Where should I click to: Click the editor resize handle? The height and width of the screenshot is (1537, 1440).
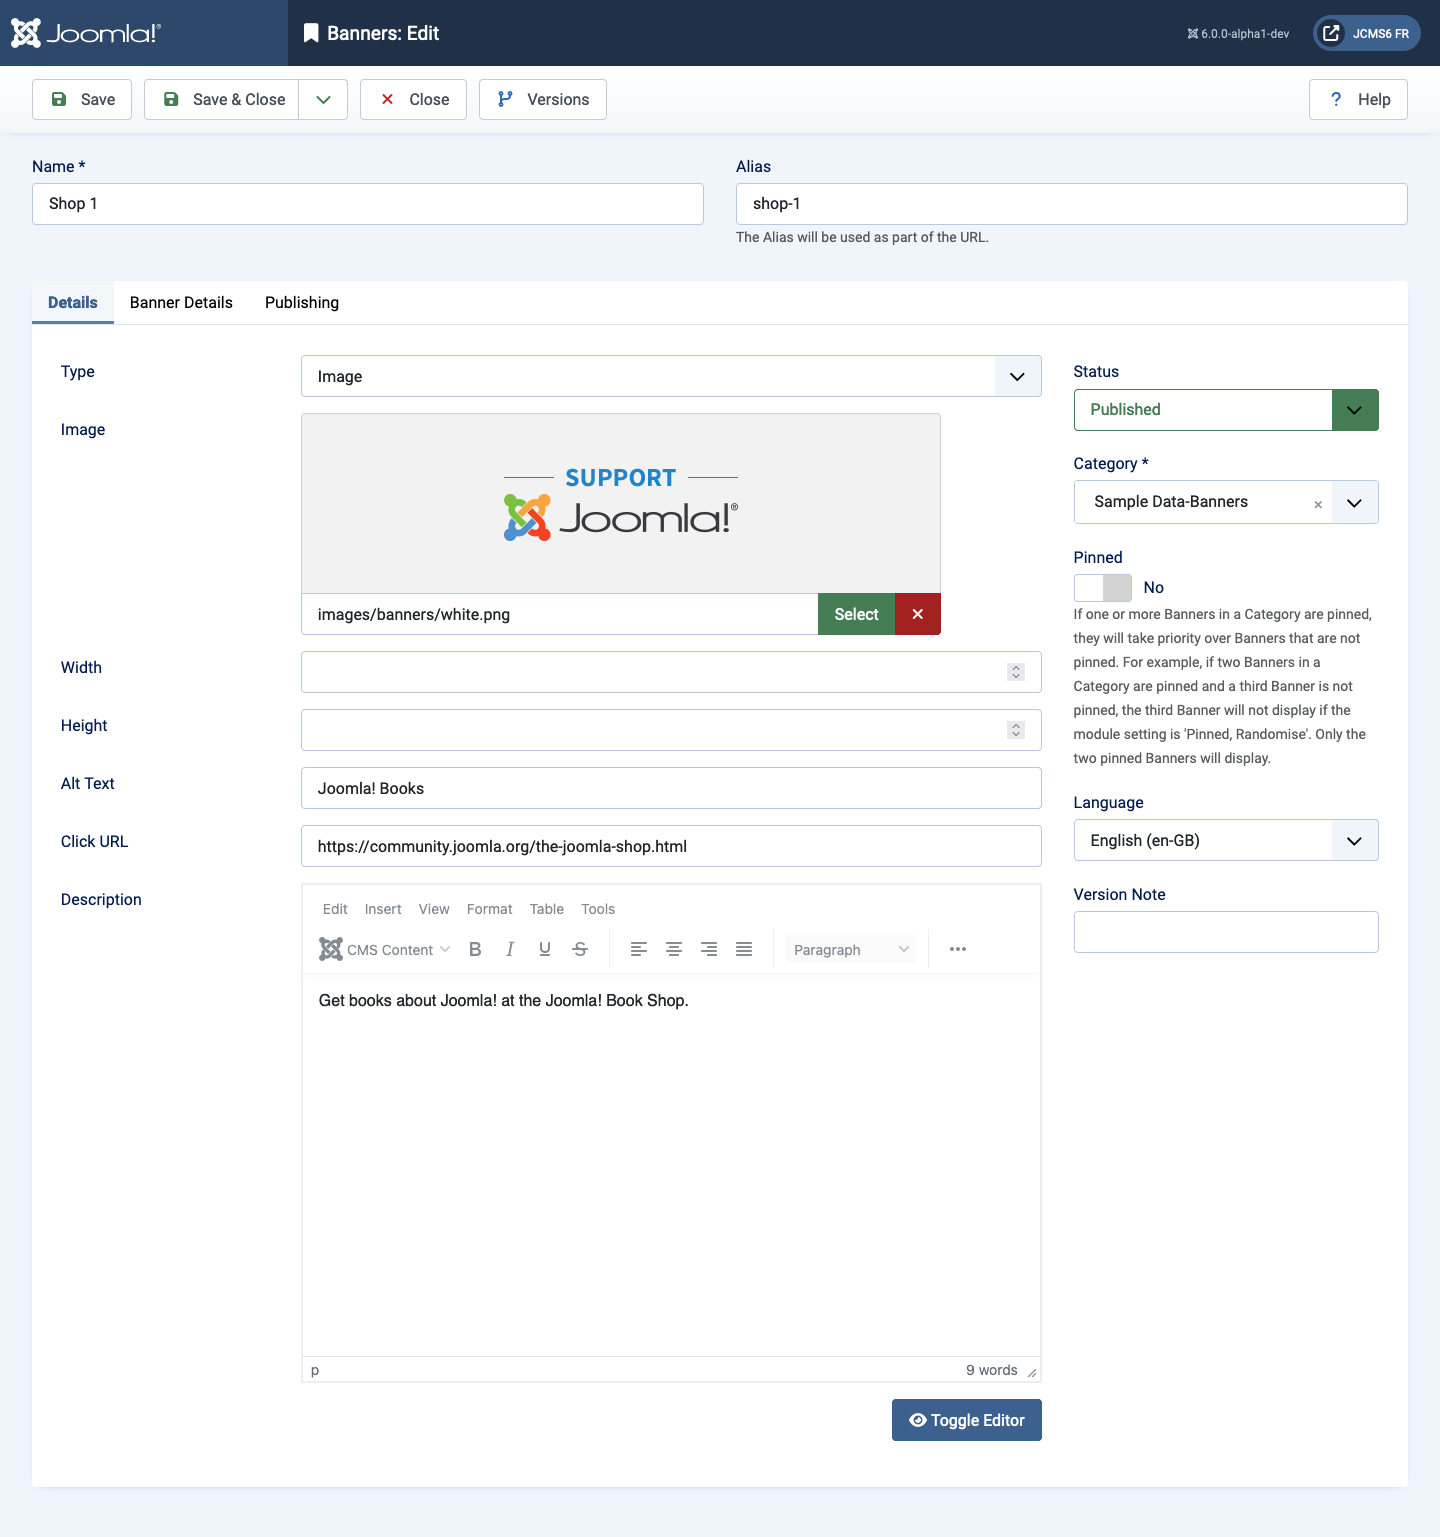[1032, 1372]
